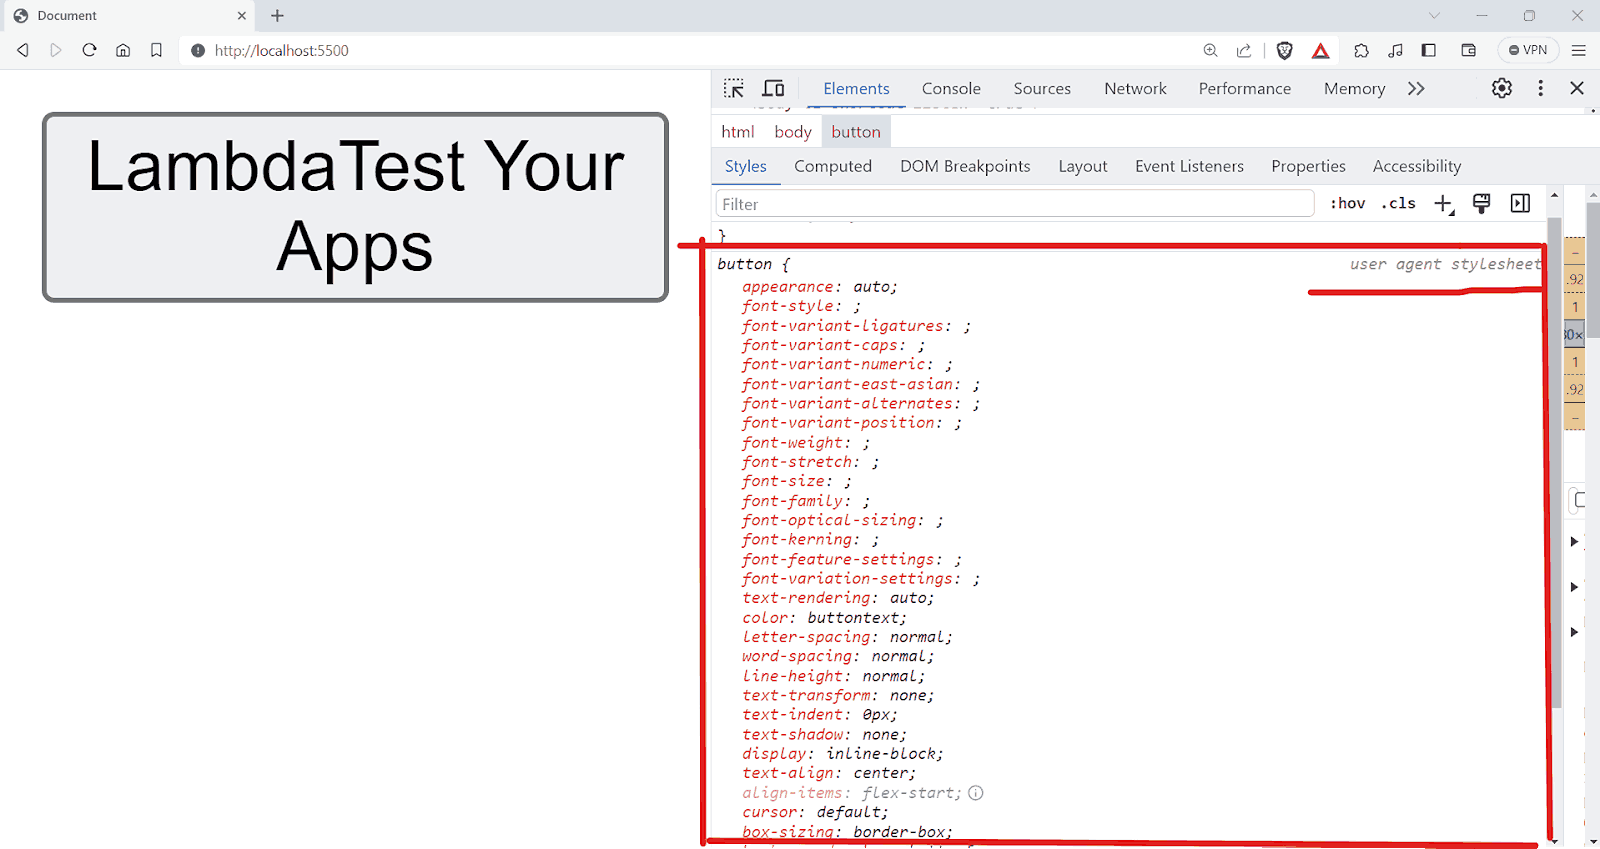Screen dimensions: 1600x849
Task: Open DevTools three-dot customize menu
Action: tap(1540, 88)
